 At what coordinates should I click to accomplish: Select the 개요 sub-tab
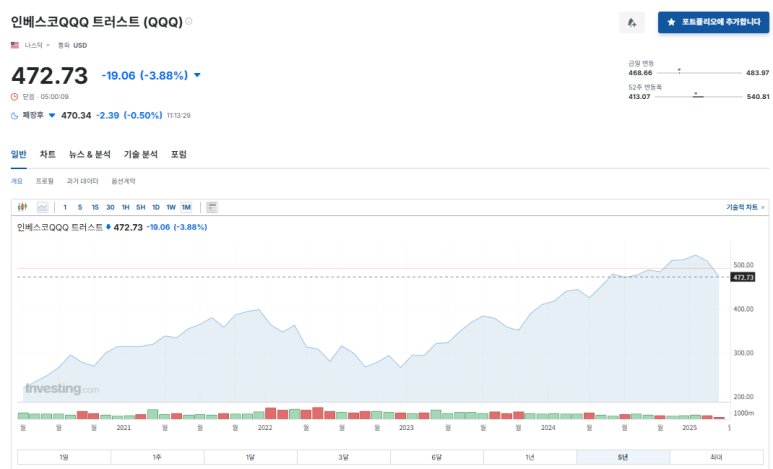[x=17, y=181]
